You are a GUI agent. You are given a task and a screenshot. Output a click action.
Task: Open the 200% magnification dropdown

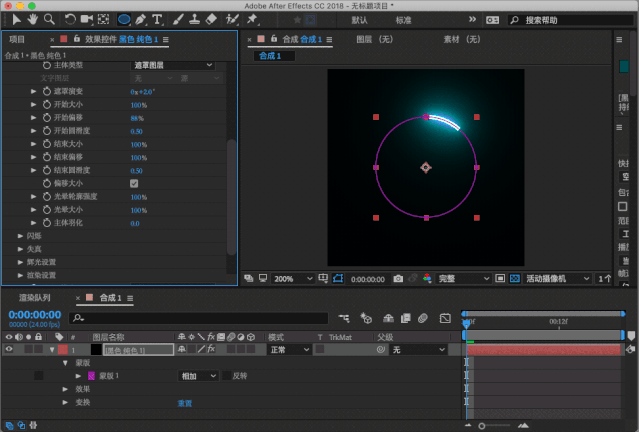[288, 278]
